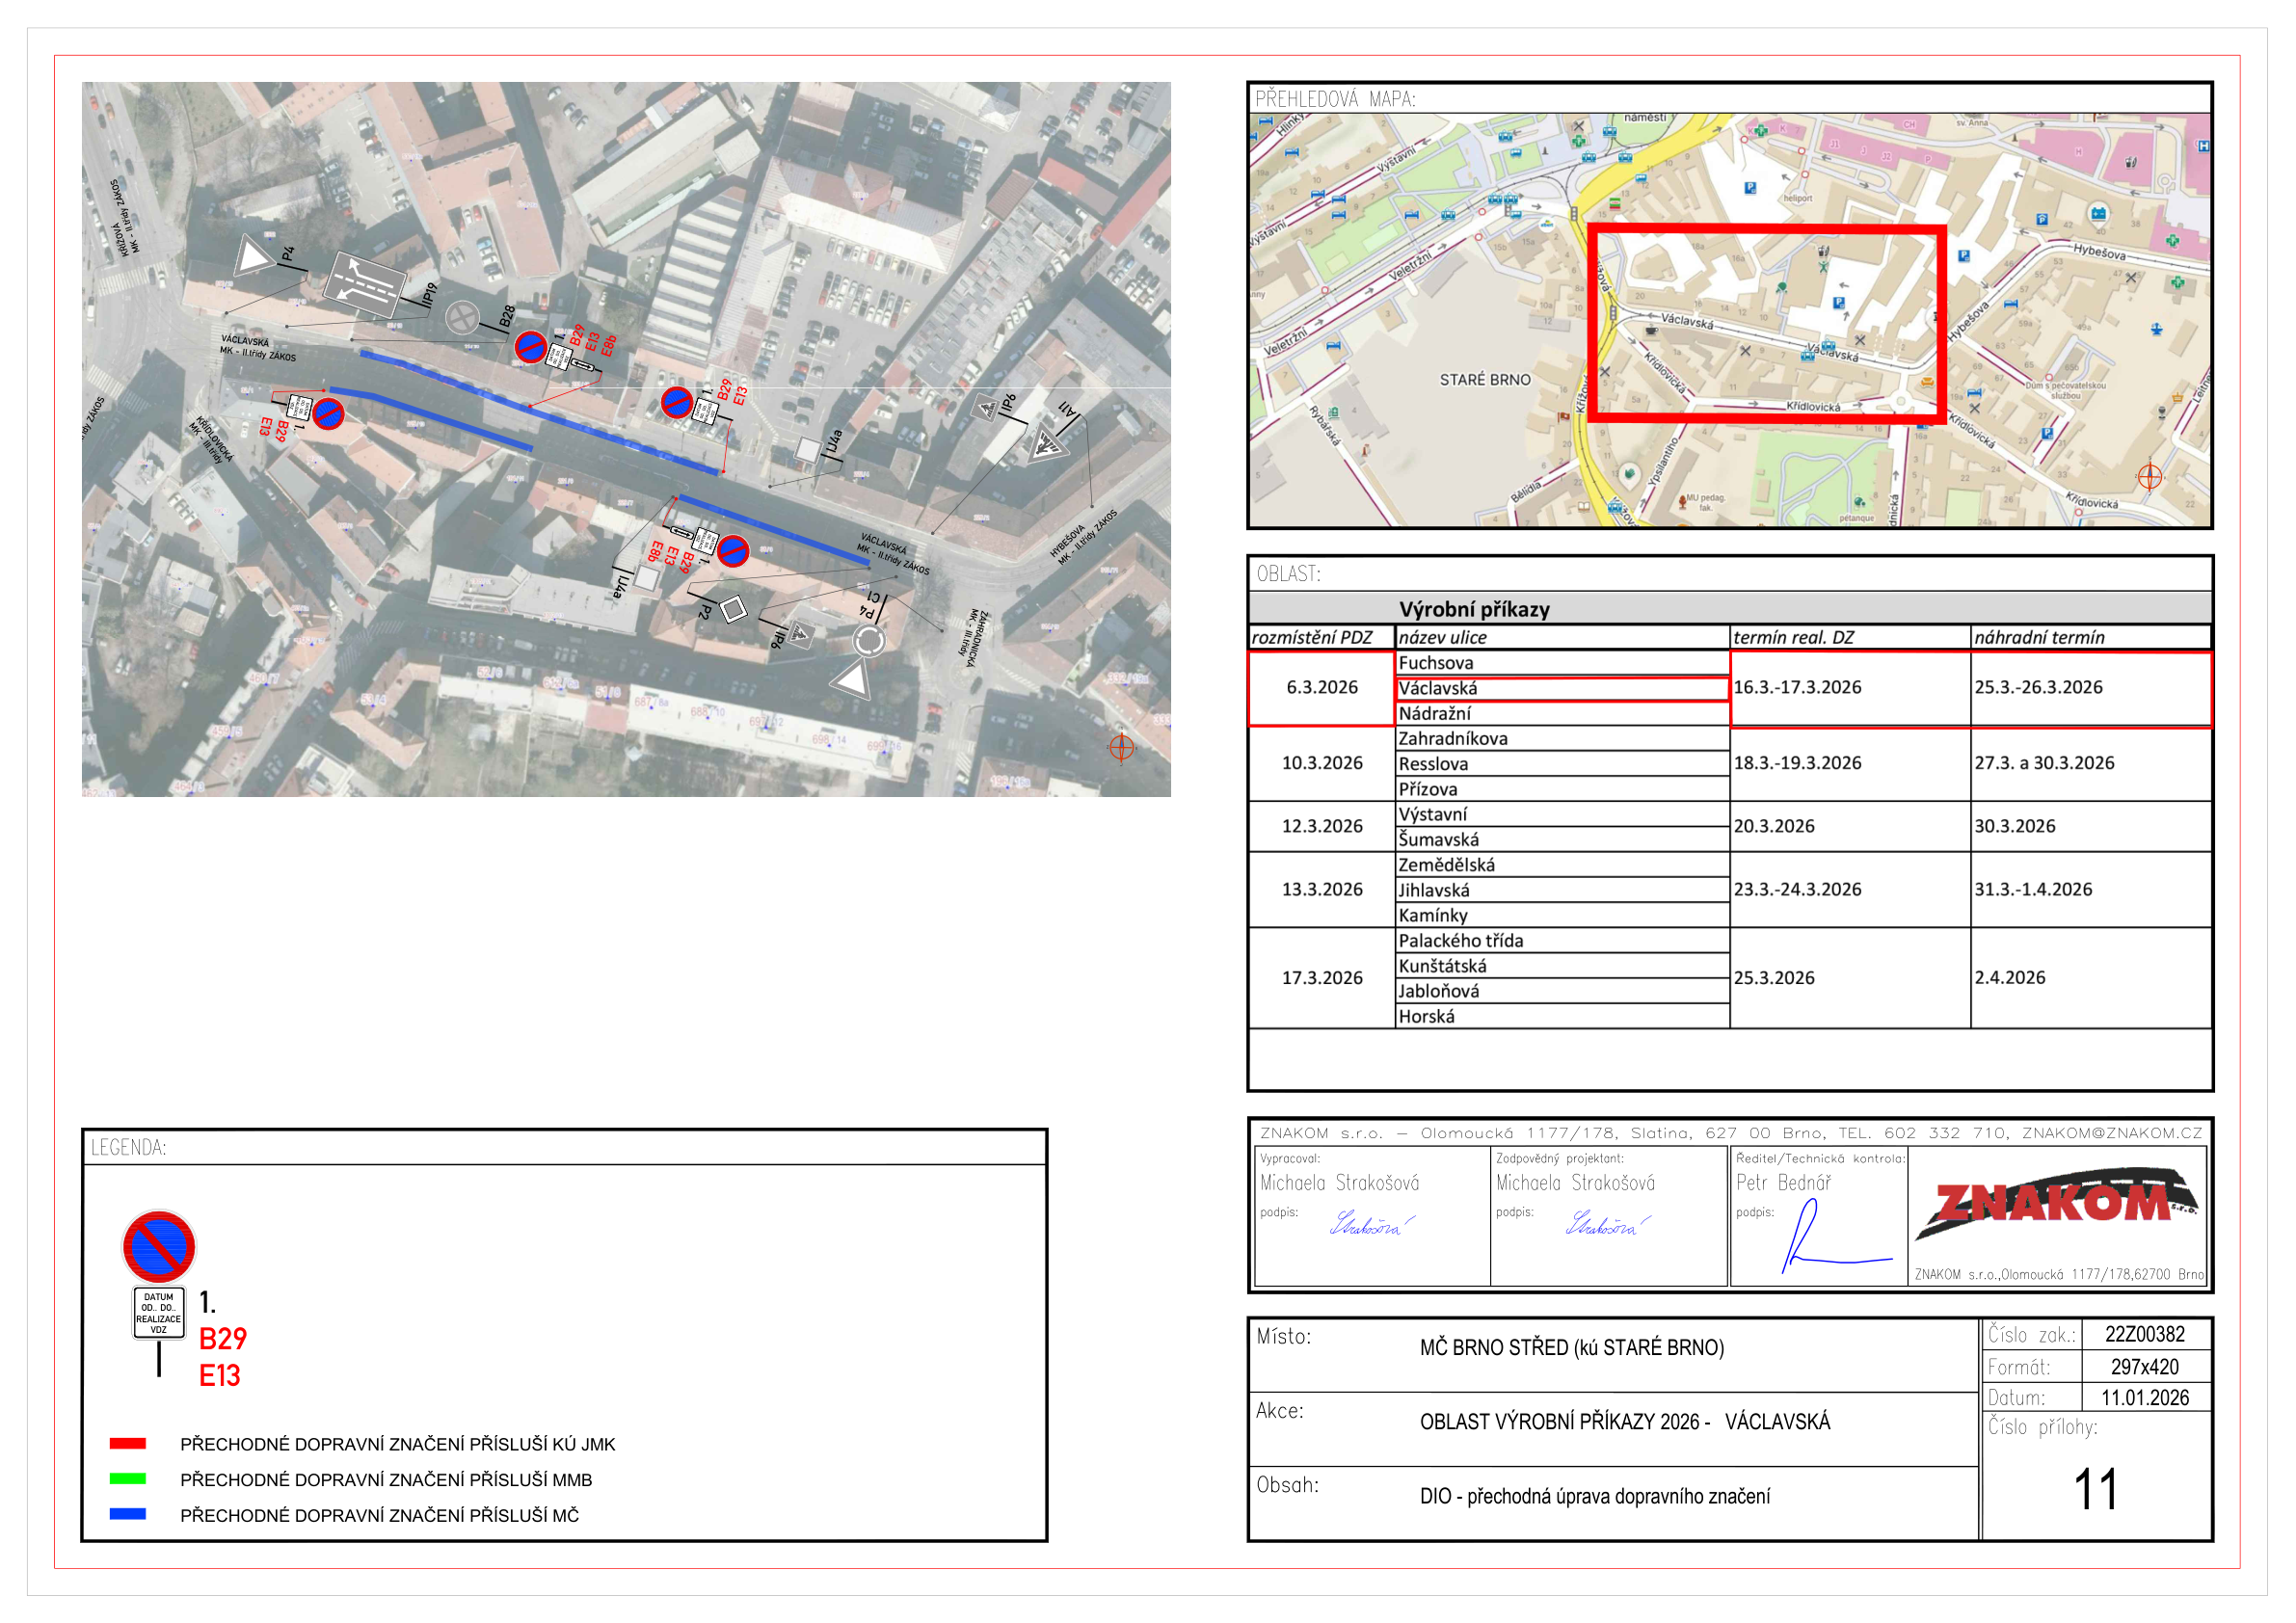Select the A11 pedestrian warning triangle sign
The width and height of the screenshot is (2296, 1623).
(x=1046, y=444)
